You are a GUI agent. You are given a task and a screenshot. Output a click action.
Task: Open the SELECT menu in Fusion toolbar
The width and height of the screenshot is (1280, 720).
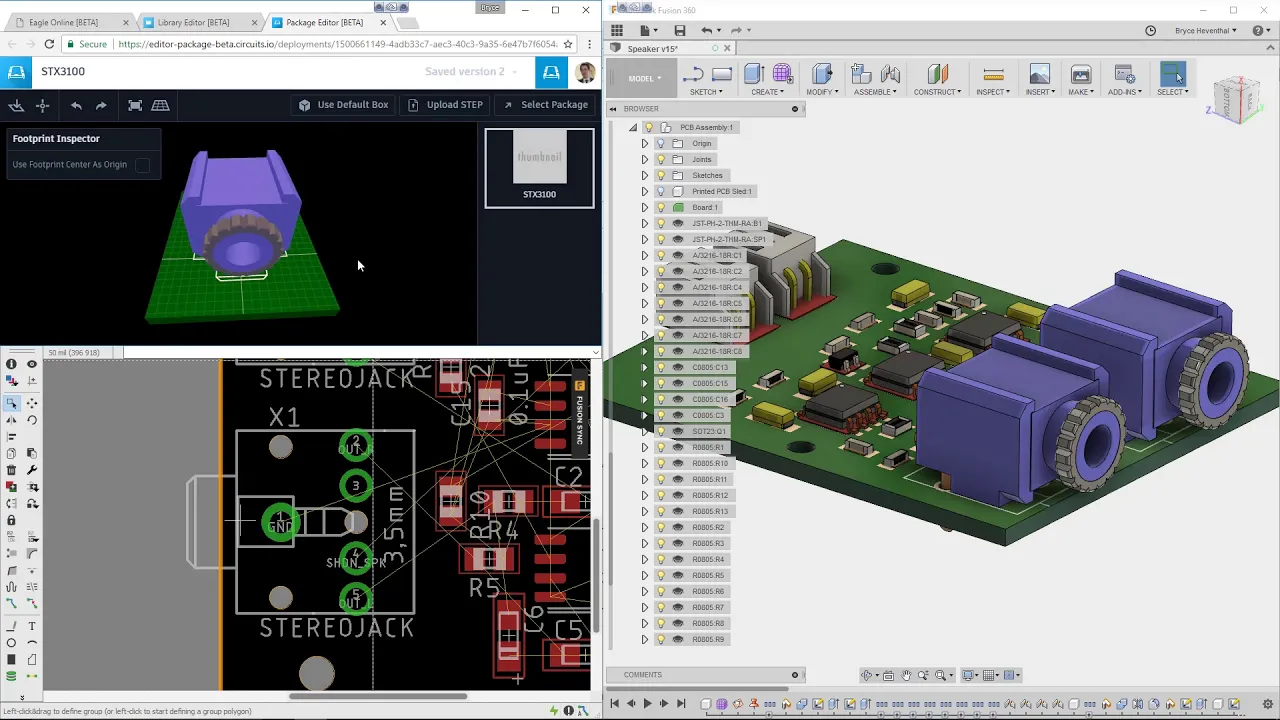[x=1172, y=92]
